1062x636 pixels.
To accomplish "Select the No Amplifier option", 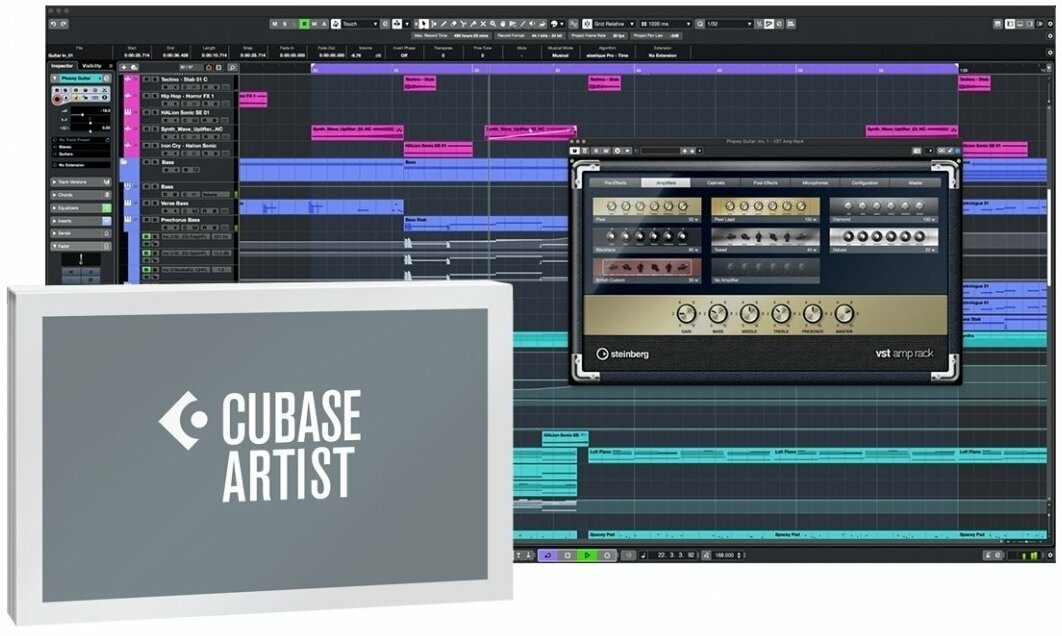I will (x=765, y=270).
